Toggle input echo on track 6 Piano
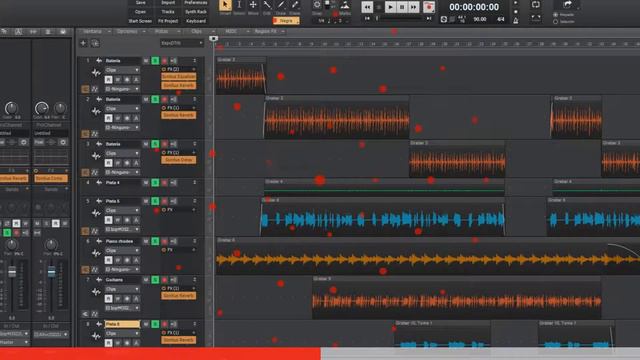Screen dimensions: 640x360 [x=174, y=241]
